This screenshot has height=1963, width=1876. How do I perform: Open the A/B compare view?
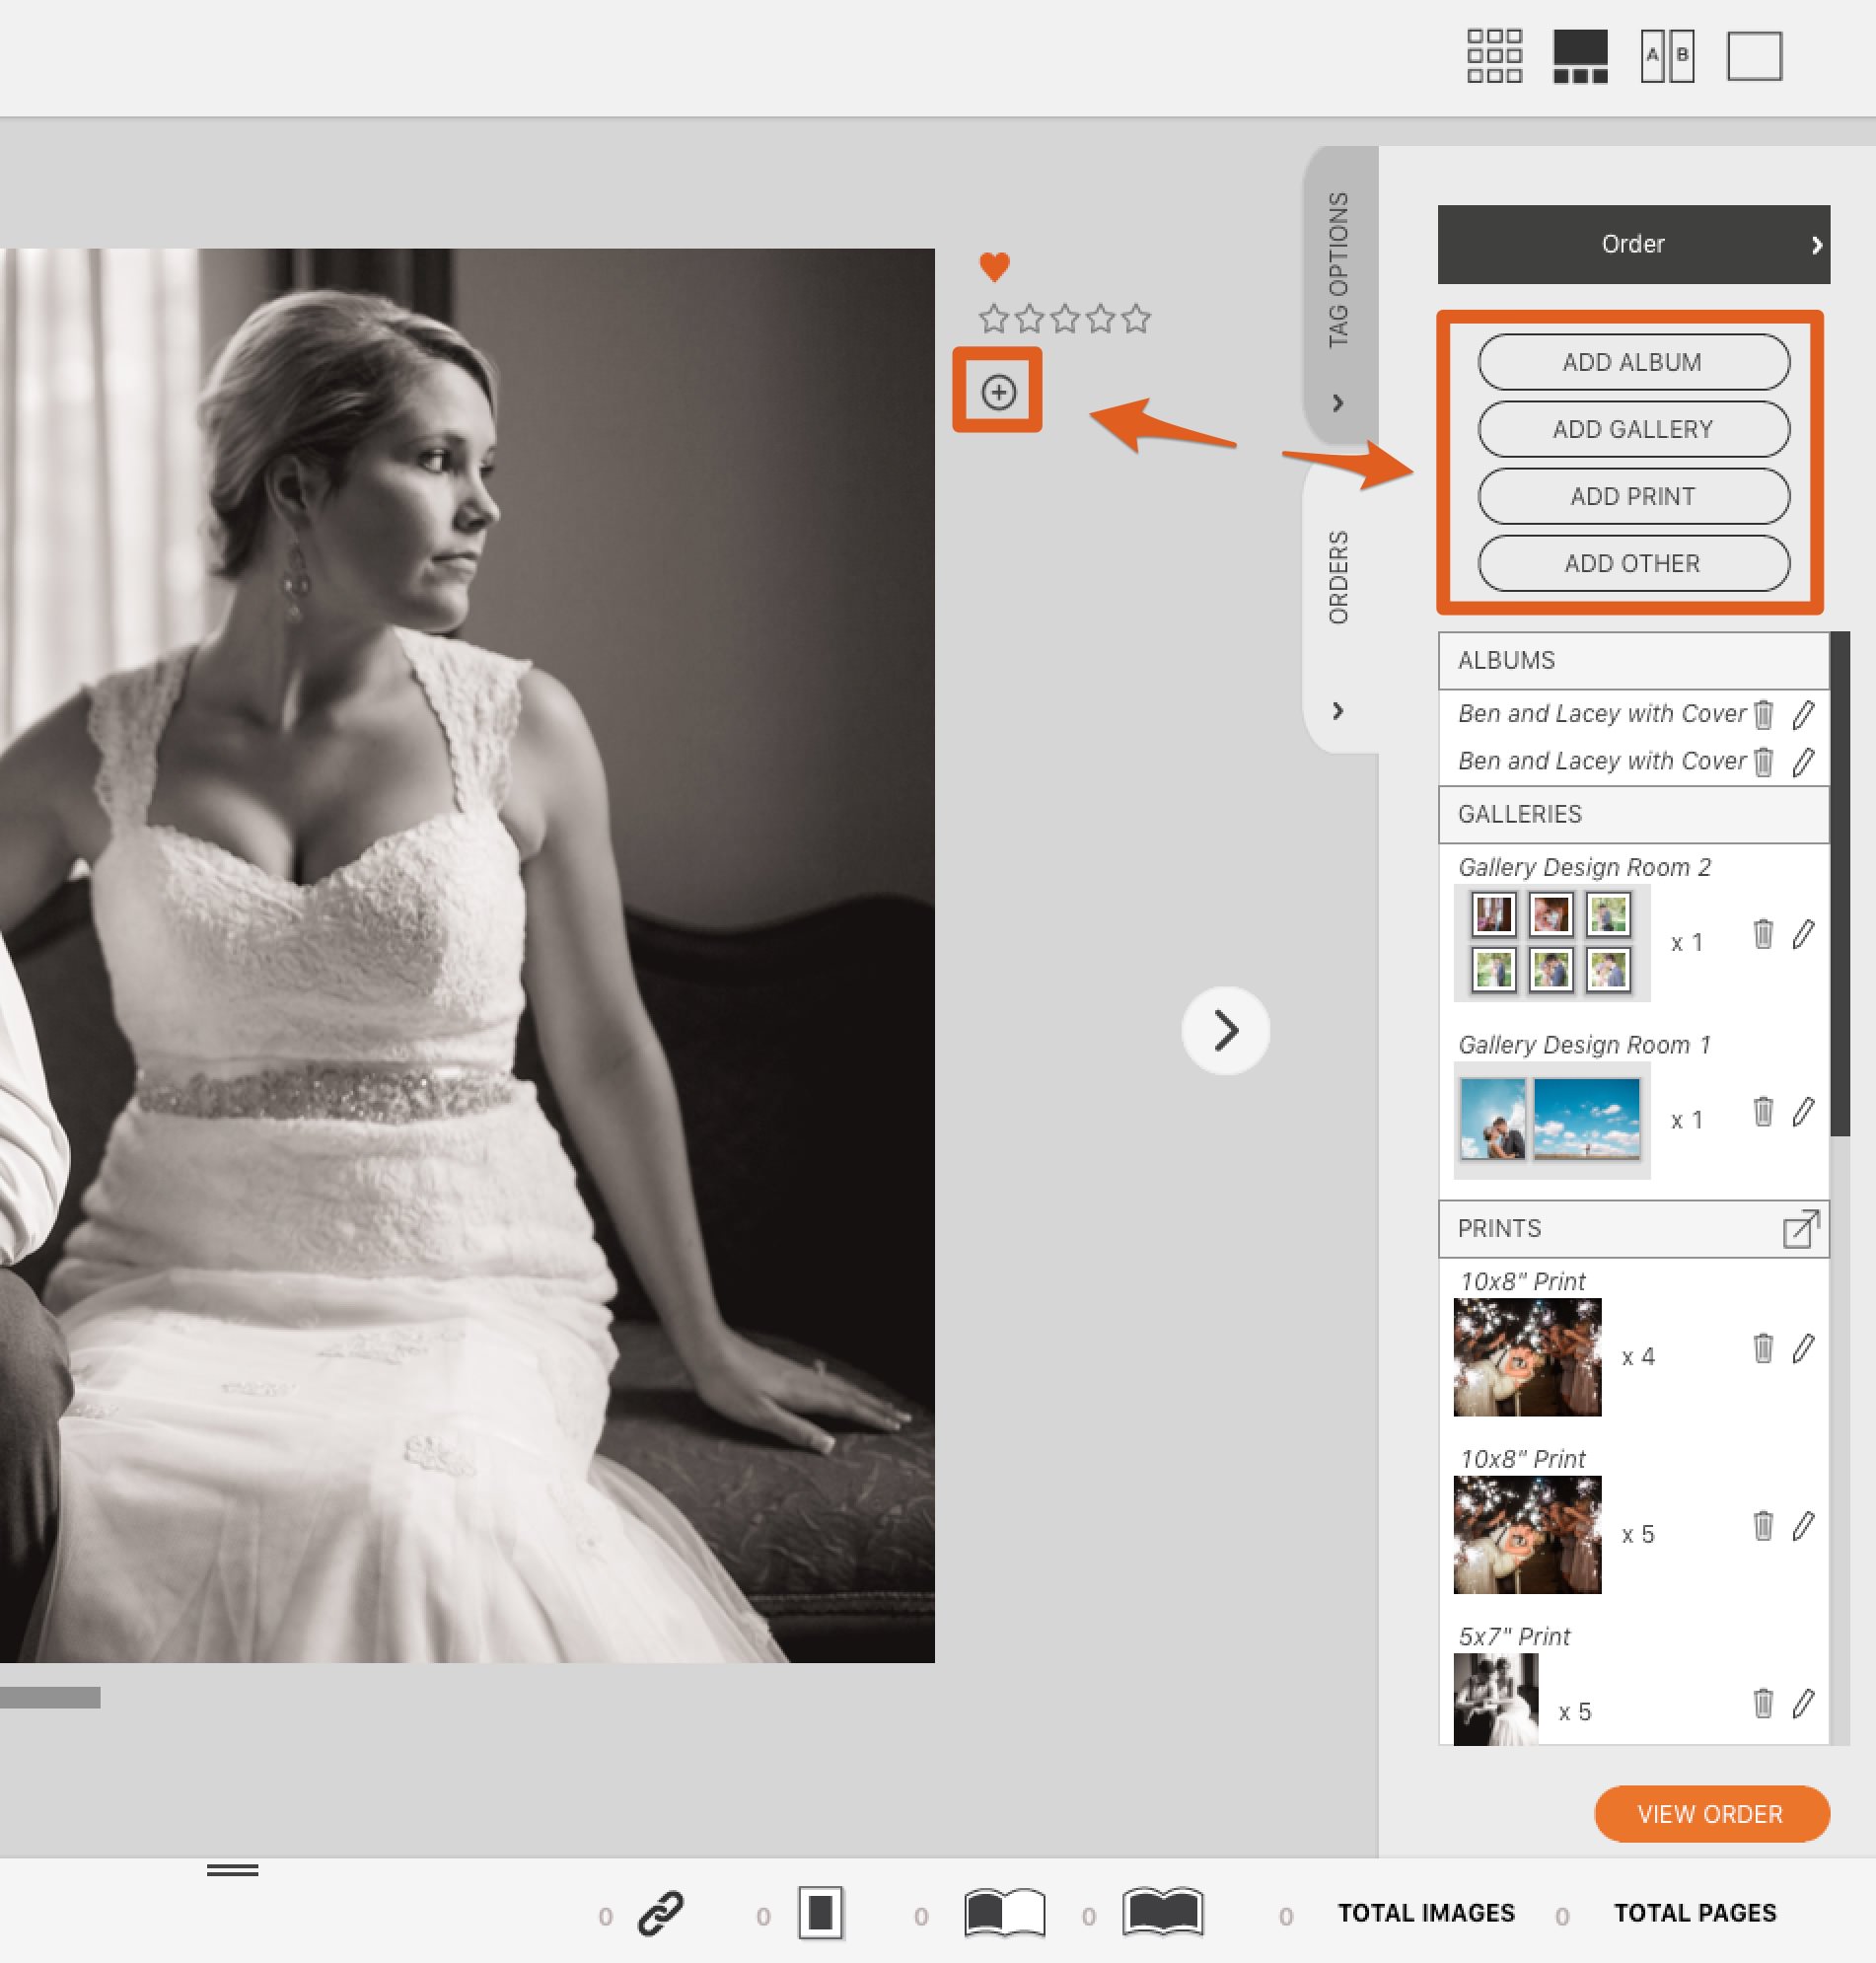(x=1667, y=56)
